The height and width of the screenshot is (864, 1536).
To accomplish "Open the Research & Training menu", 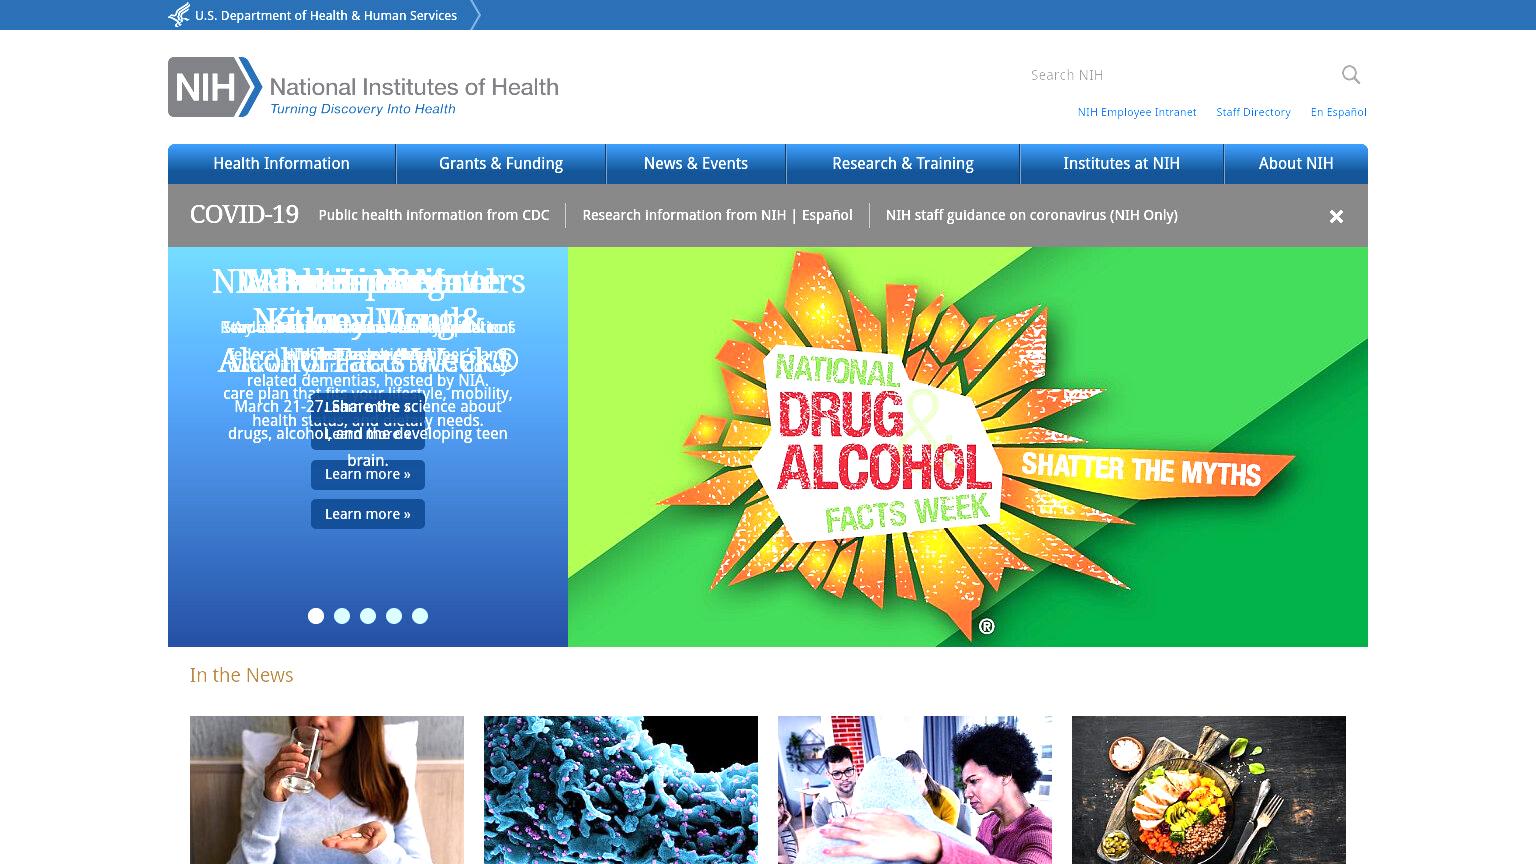I will point(903,164).
